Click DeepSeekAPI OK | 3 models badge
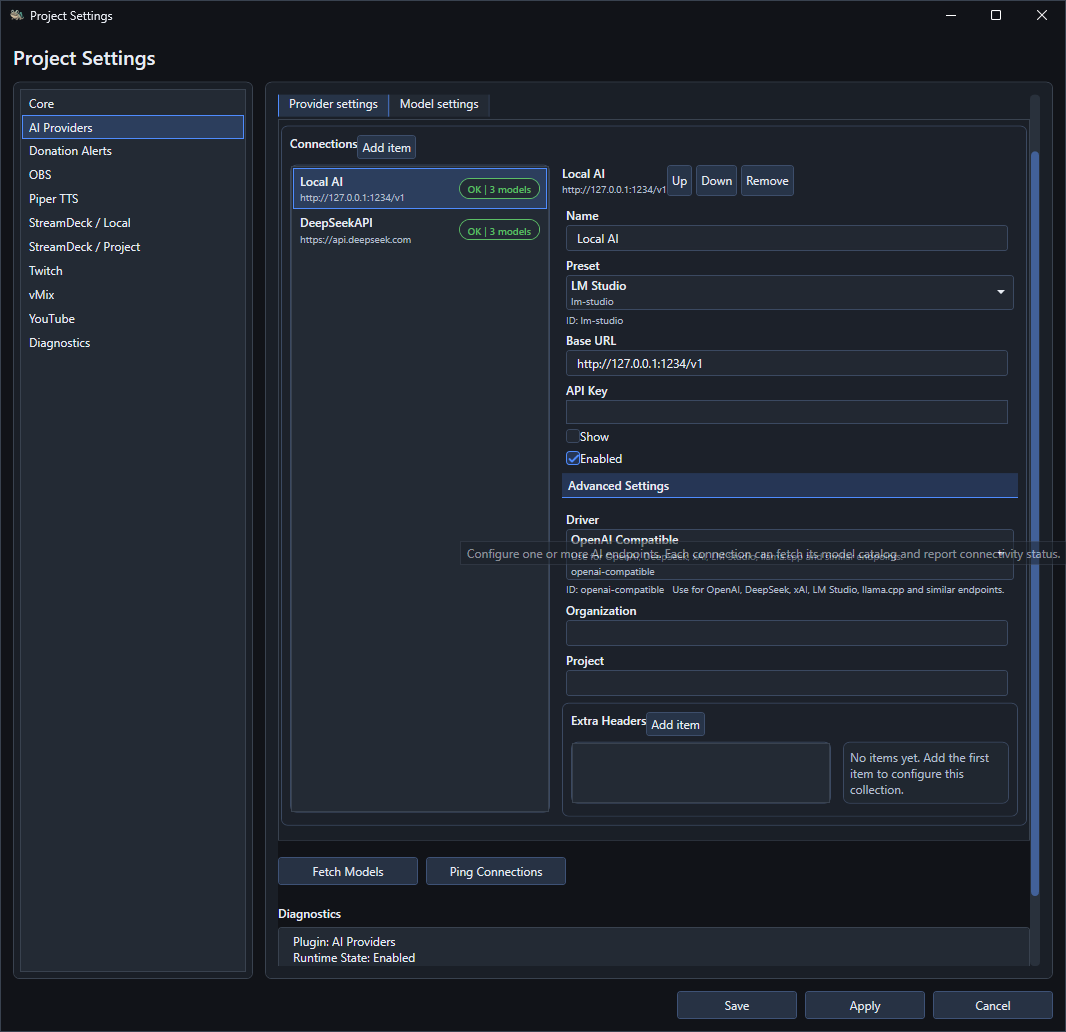Viewport: 1066px width, 1032px height. (x=500, y=231)
